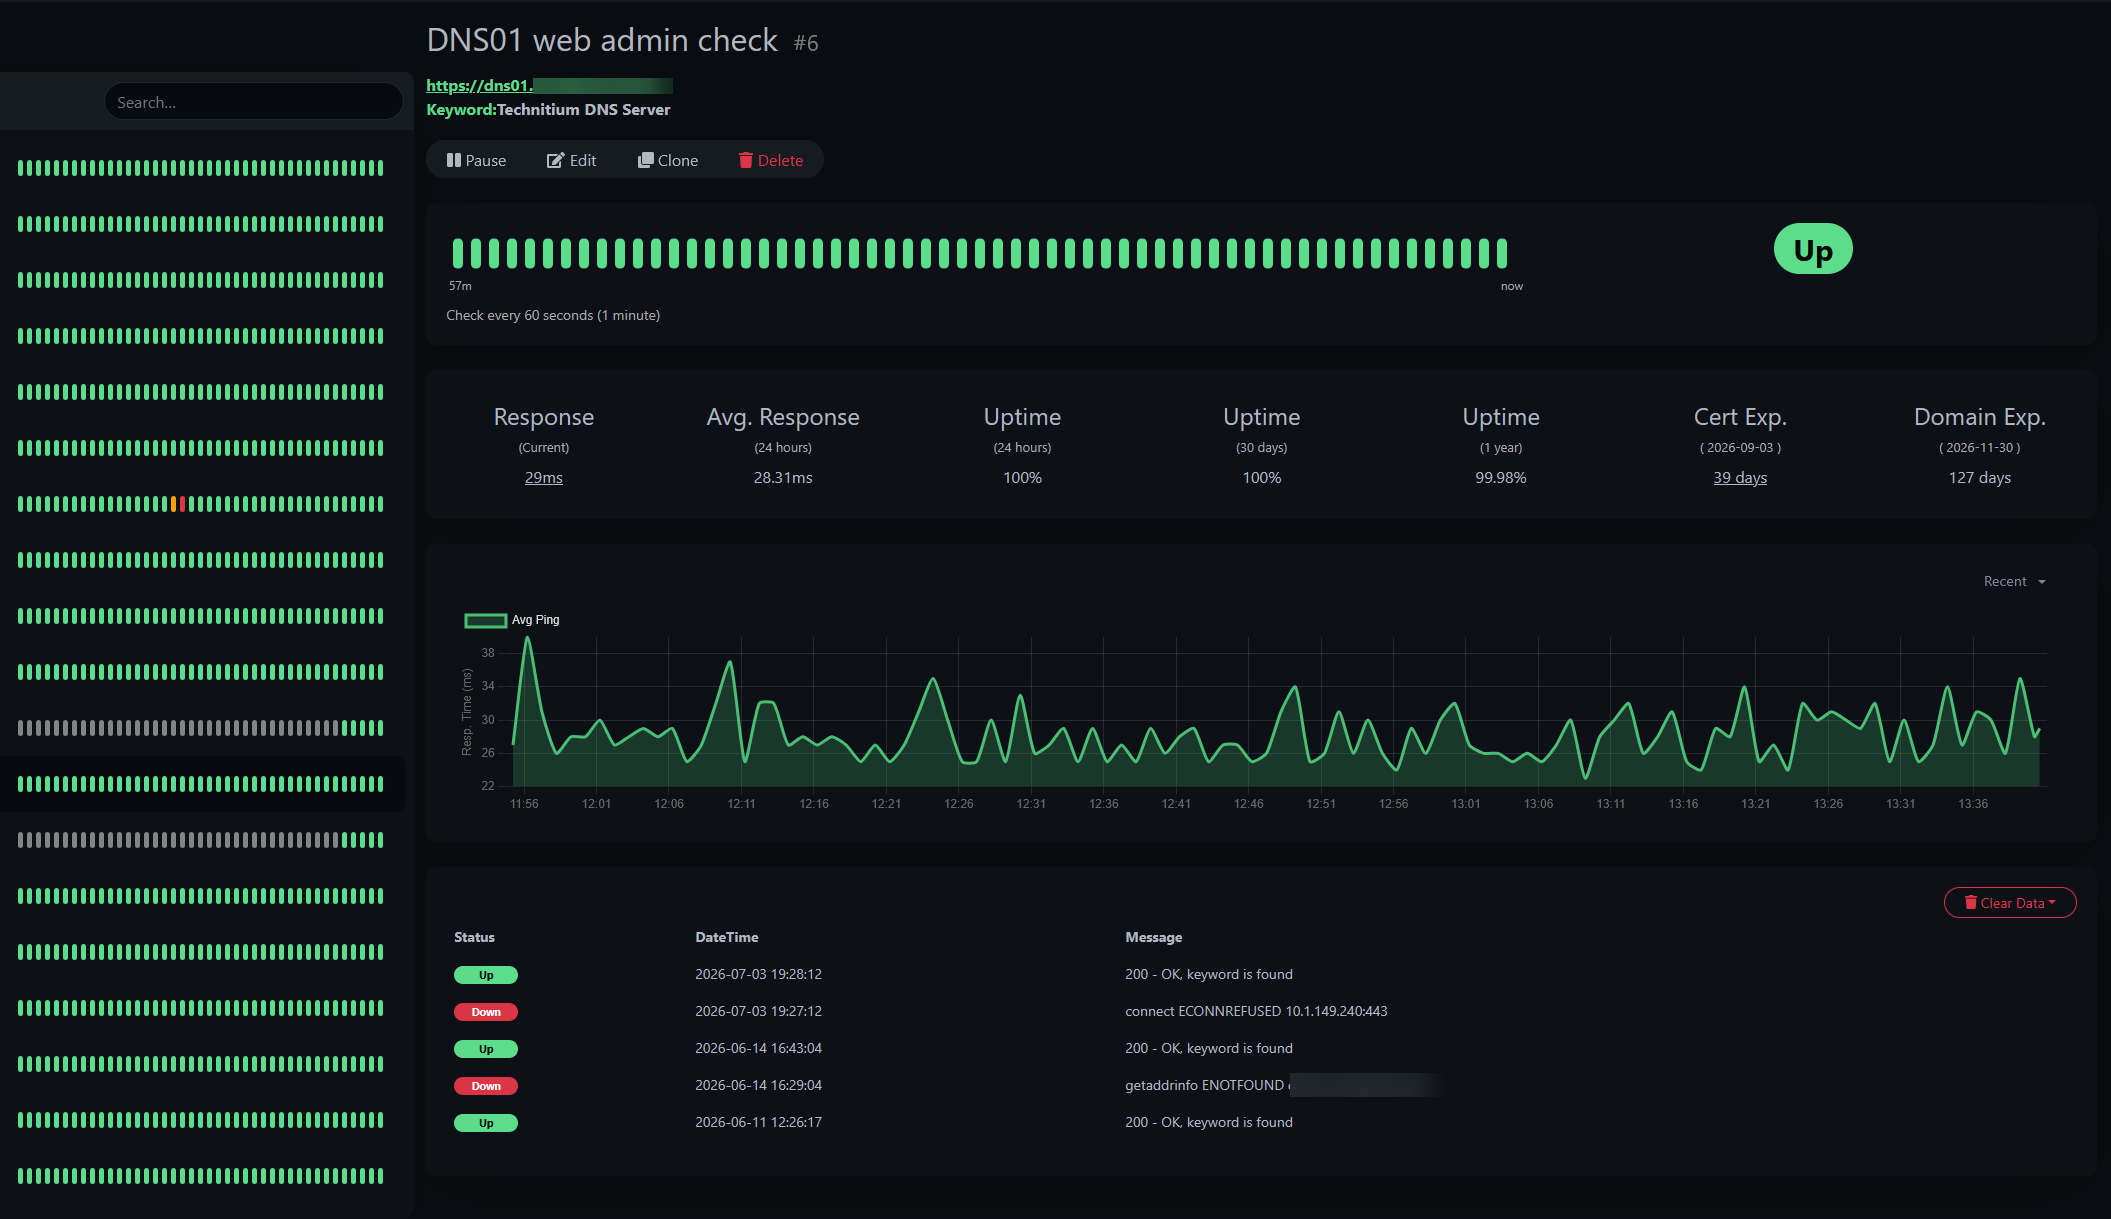The image size is (2111, 1219).
Task: Click the Edit button
Action: click(x=571, y=160)
